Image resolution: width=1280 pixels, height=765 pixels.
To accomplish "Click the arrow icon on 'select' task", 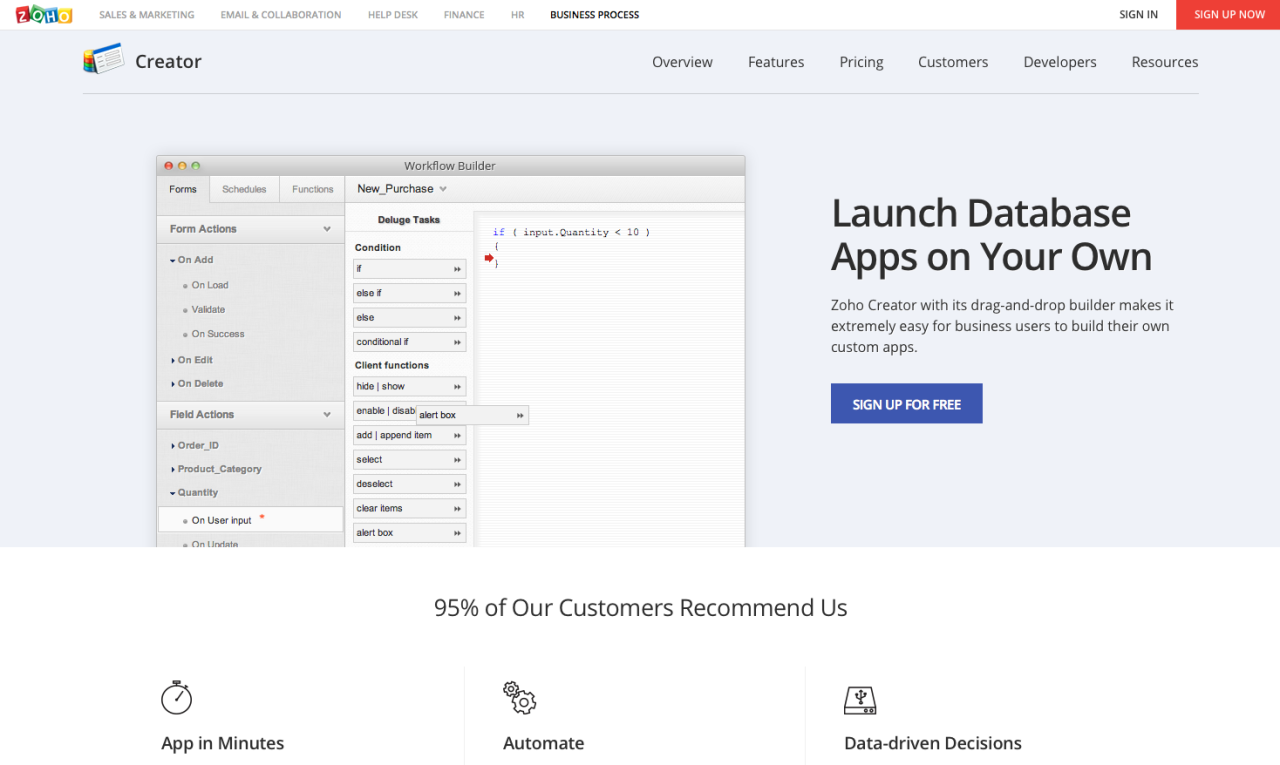I will click(x=457, y=460).
